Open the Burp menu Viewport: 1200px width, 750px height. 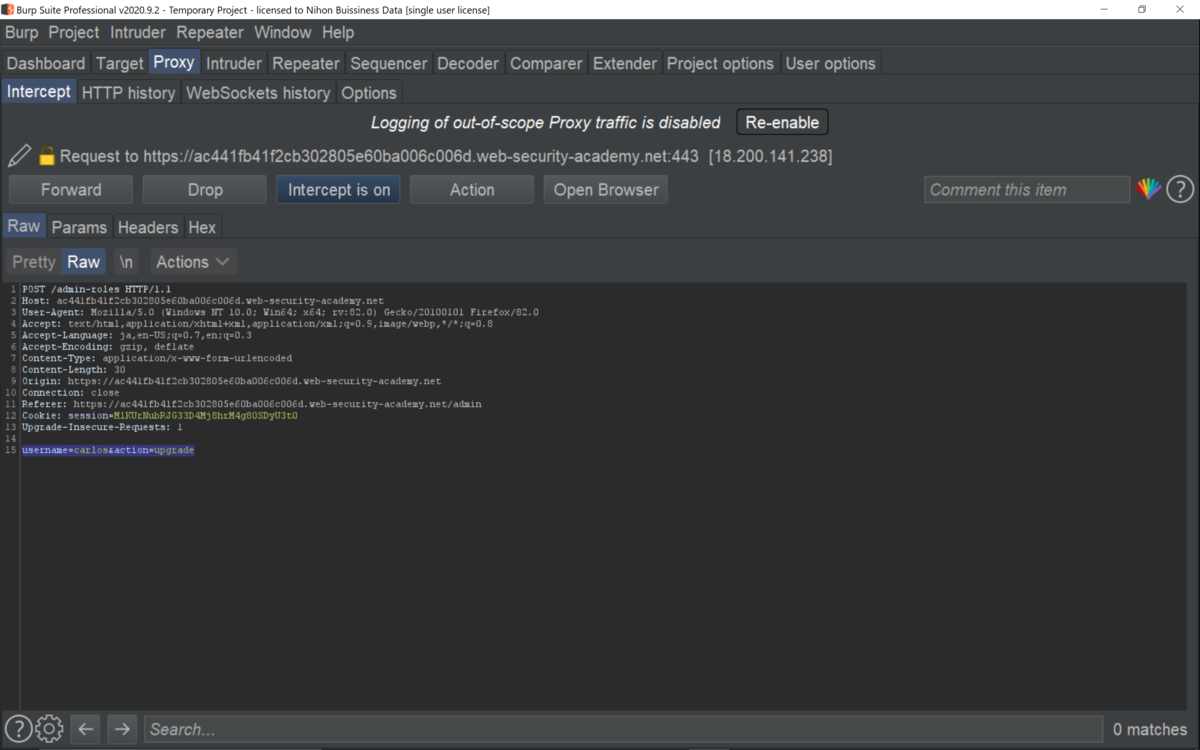coord(21,32)
